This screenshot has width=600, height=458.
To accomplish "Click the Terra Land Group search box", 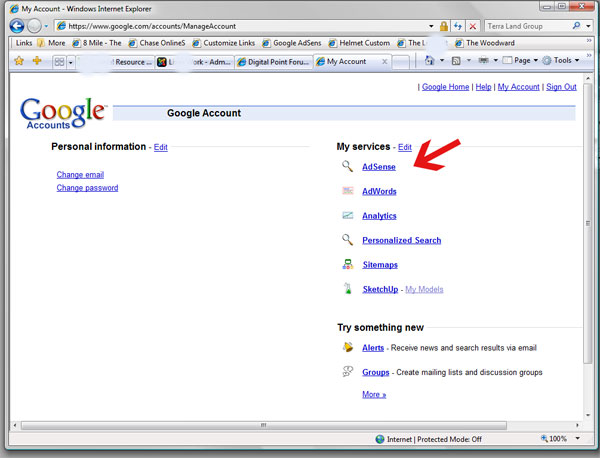I will click(x=527, y=26).
